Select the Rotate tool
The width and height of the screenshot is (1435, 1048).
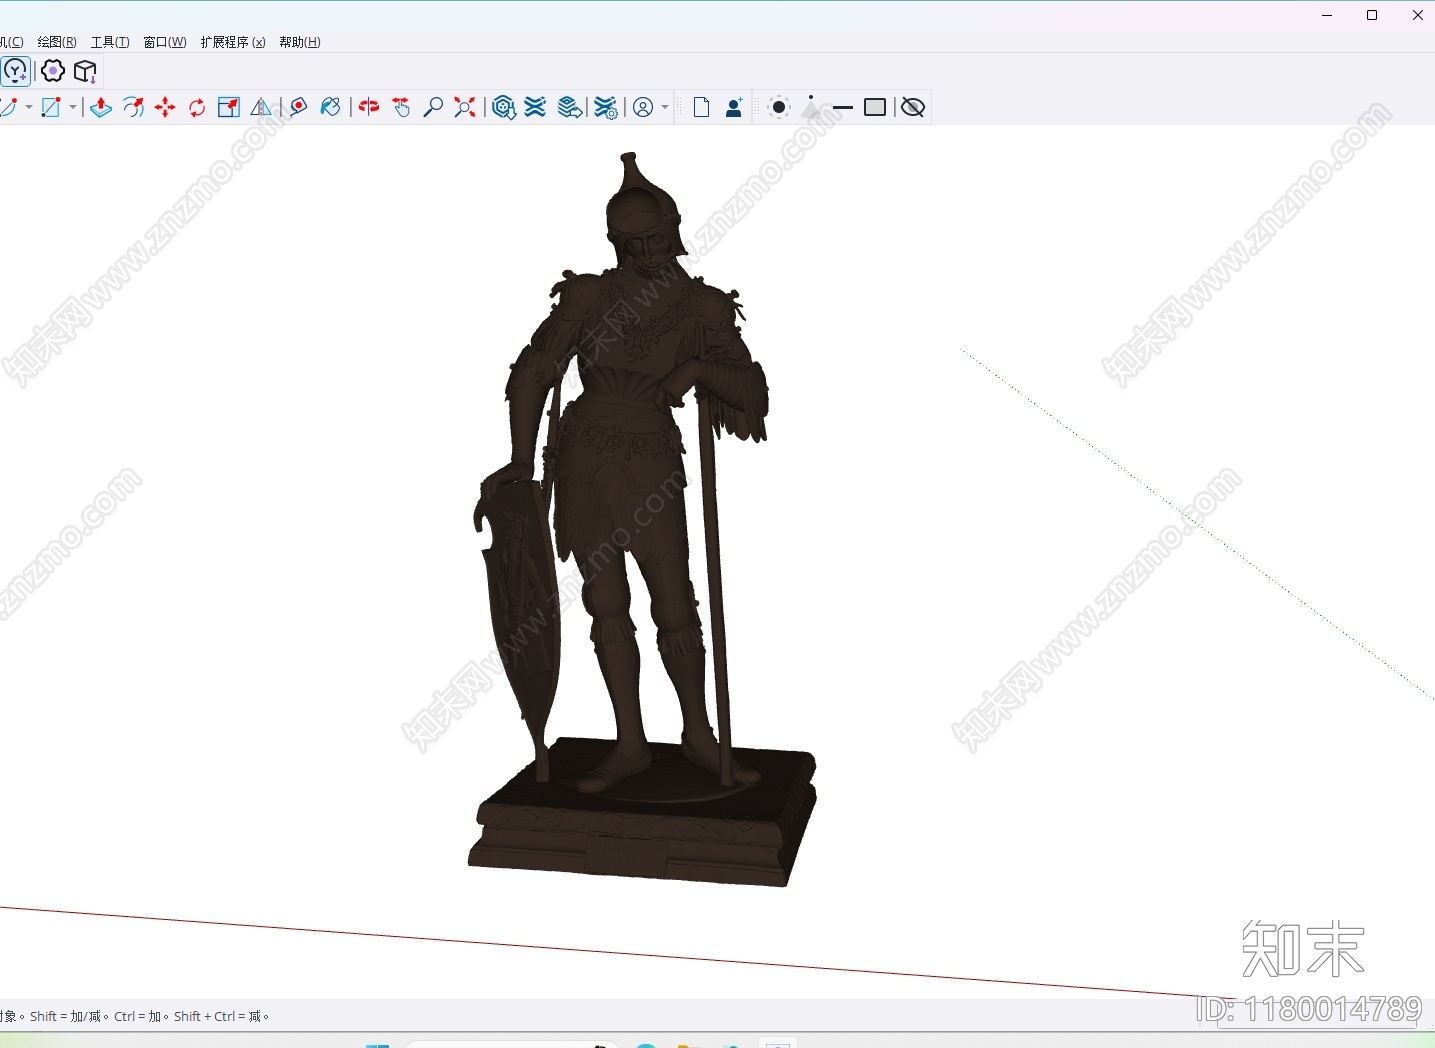(x=197, y=107)
